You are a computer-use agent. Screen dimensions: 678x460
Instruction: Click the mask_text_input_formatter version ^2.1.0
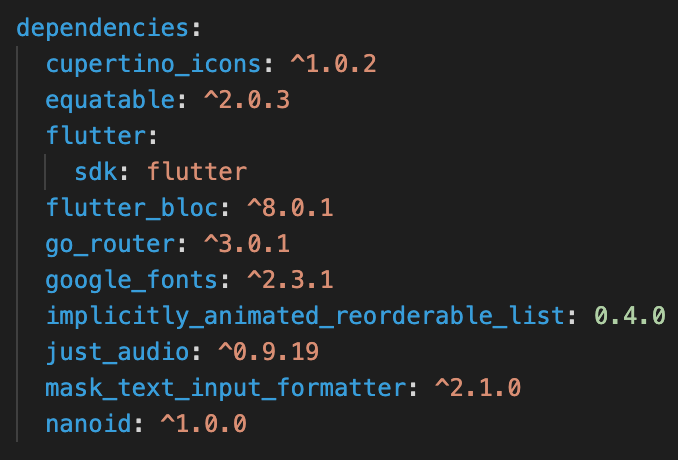[478, 387]
